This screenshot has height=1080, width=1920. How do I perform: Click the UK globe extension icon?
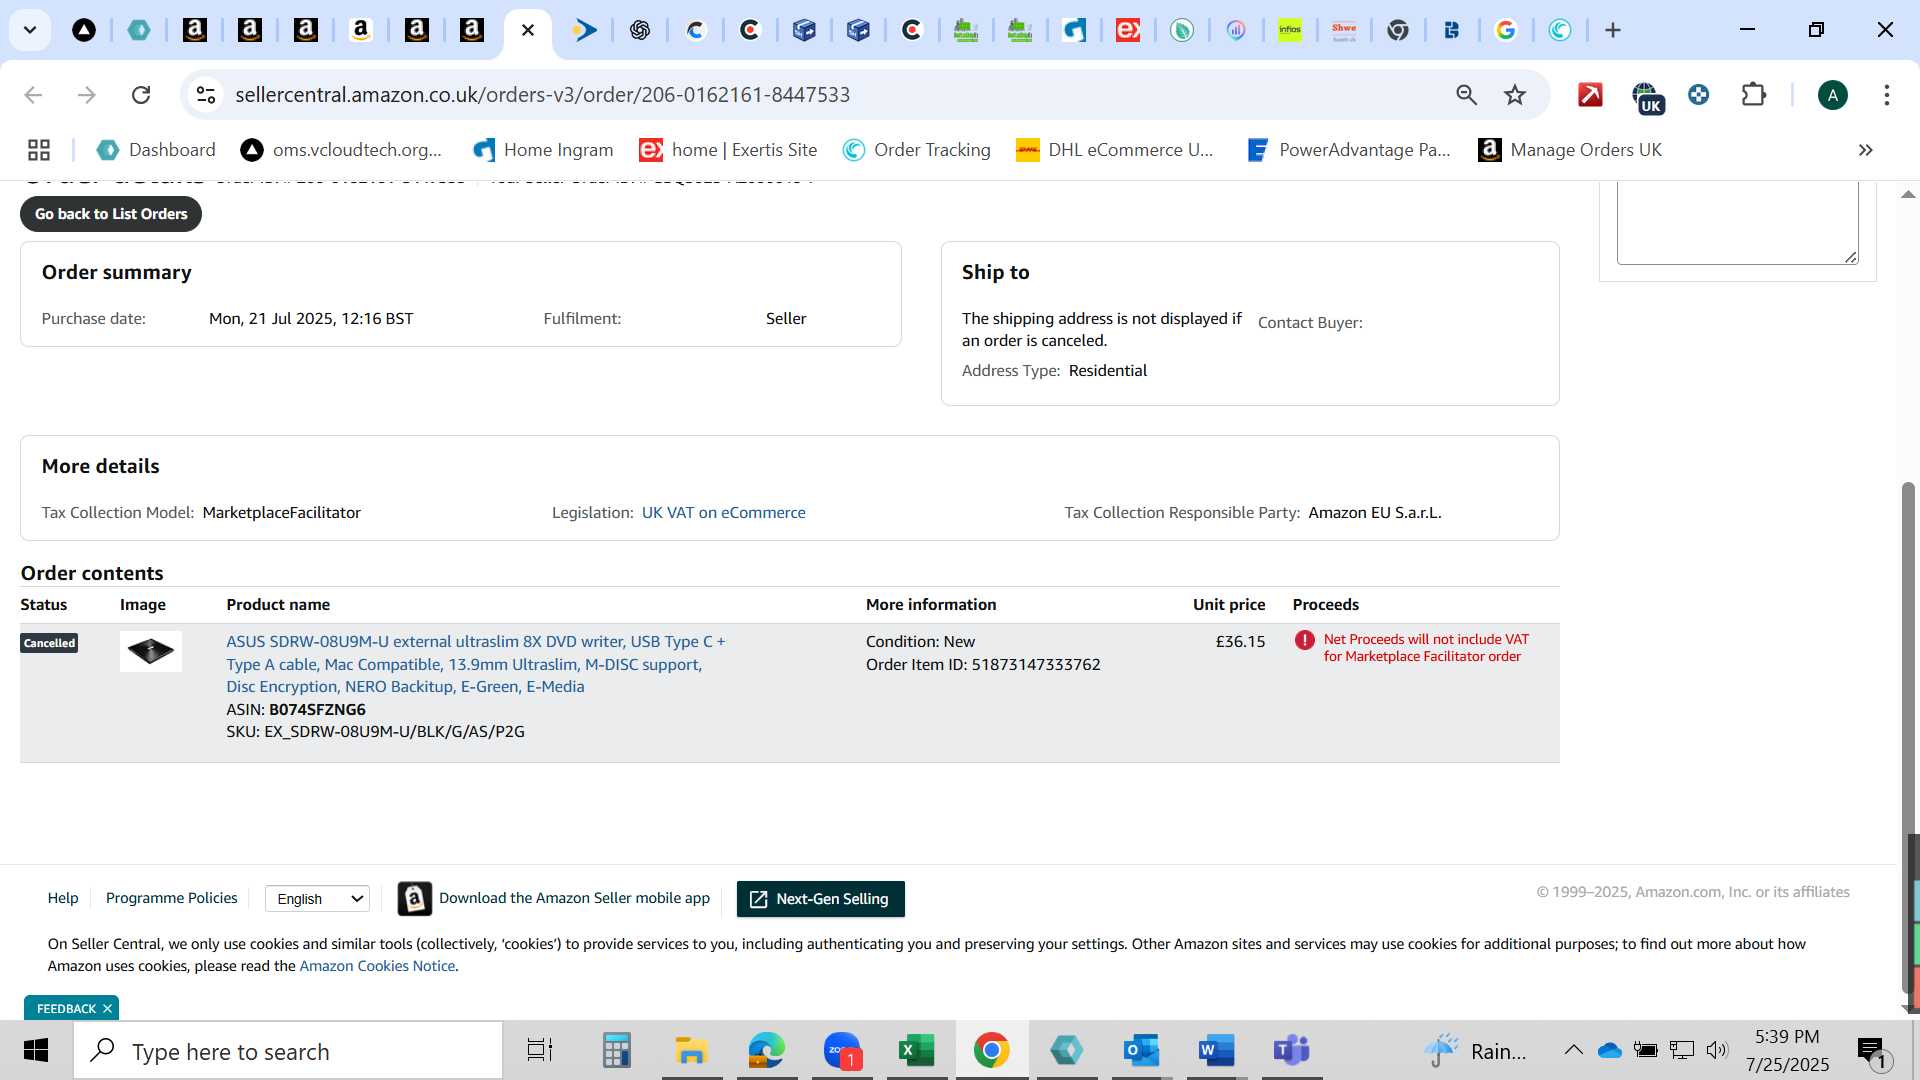(x=1647, y=97)
